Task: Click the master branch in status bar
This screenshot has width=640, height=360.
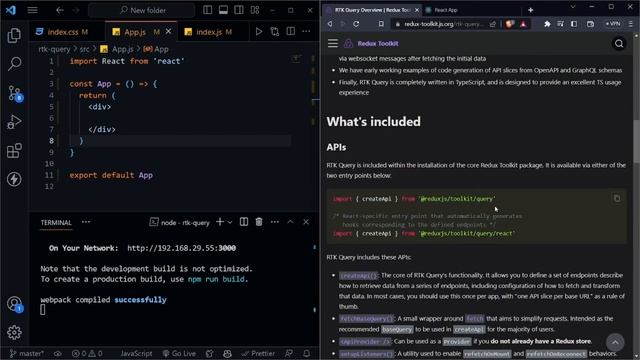Action: (x=27, y=353)
